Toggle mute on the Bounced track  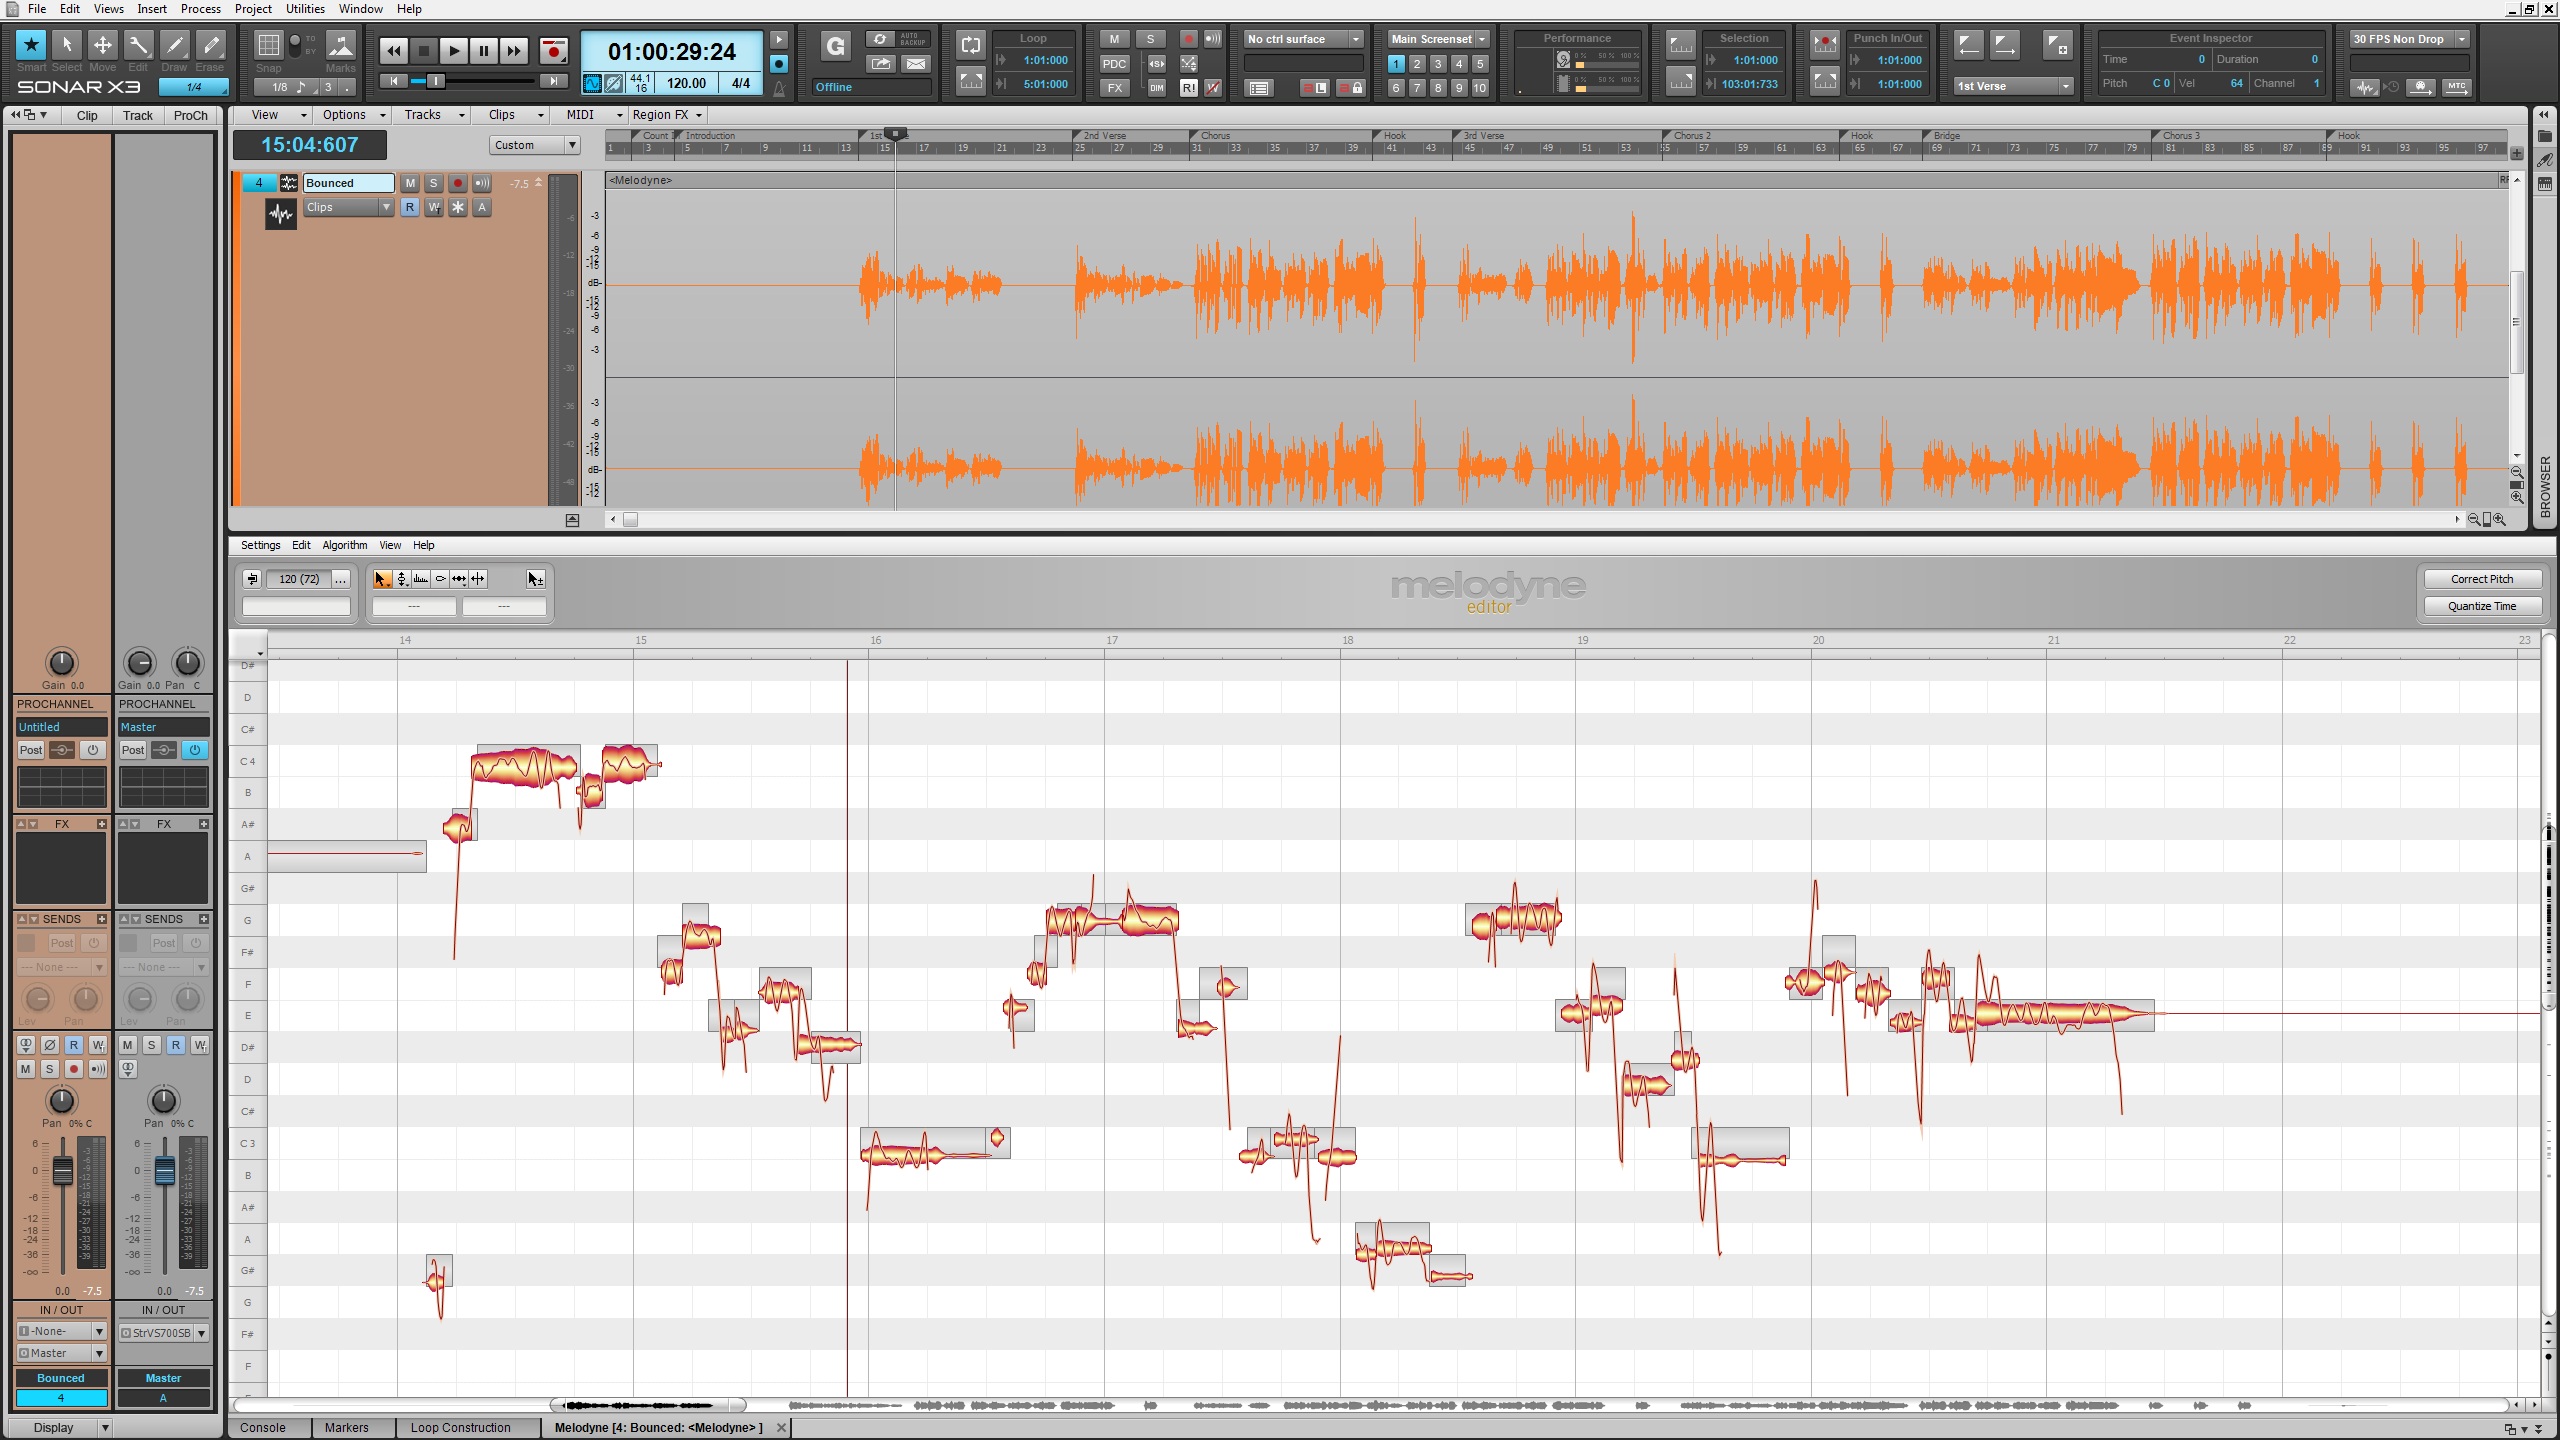[408, 183]
